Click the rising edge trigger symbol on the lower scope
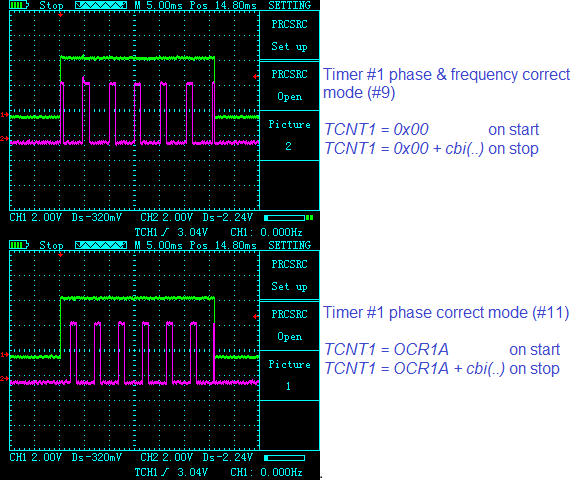The height and width of the screenshot is (480, 588). [164, 472]
